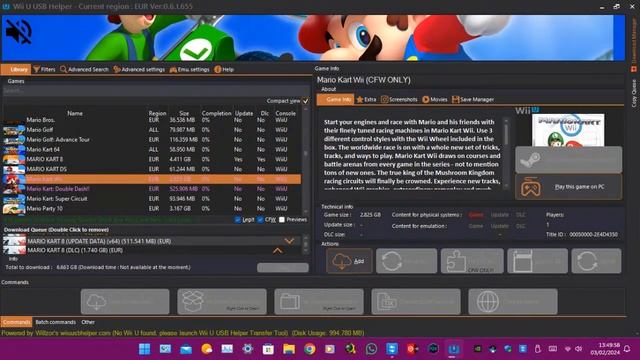Sort the games list by Completion column

216,113
